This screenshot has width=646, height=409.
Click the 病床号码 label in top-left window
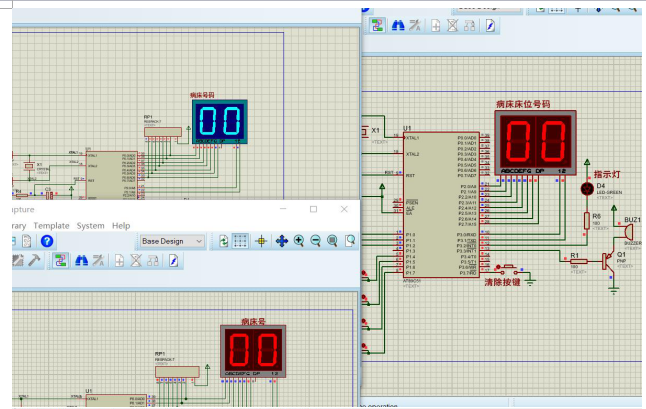(x=202, y=95)
